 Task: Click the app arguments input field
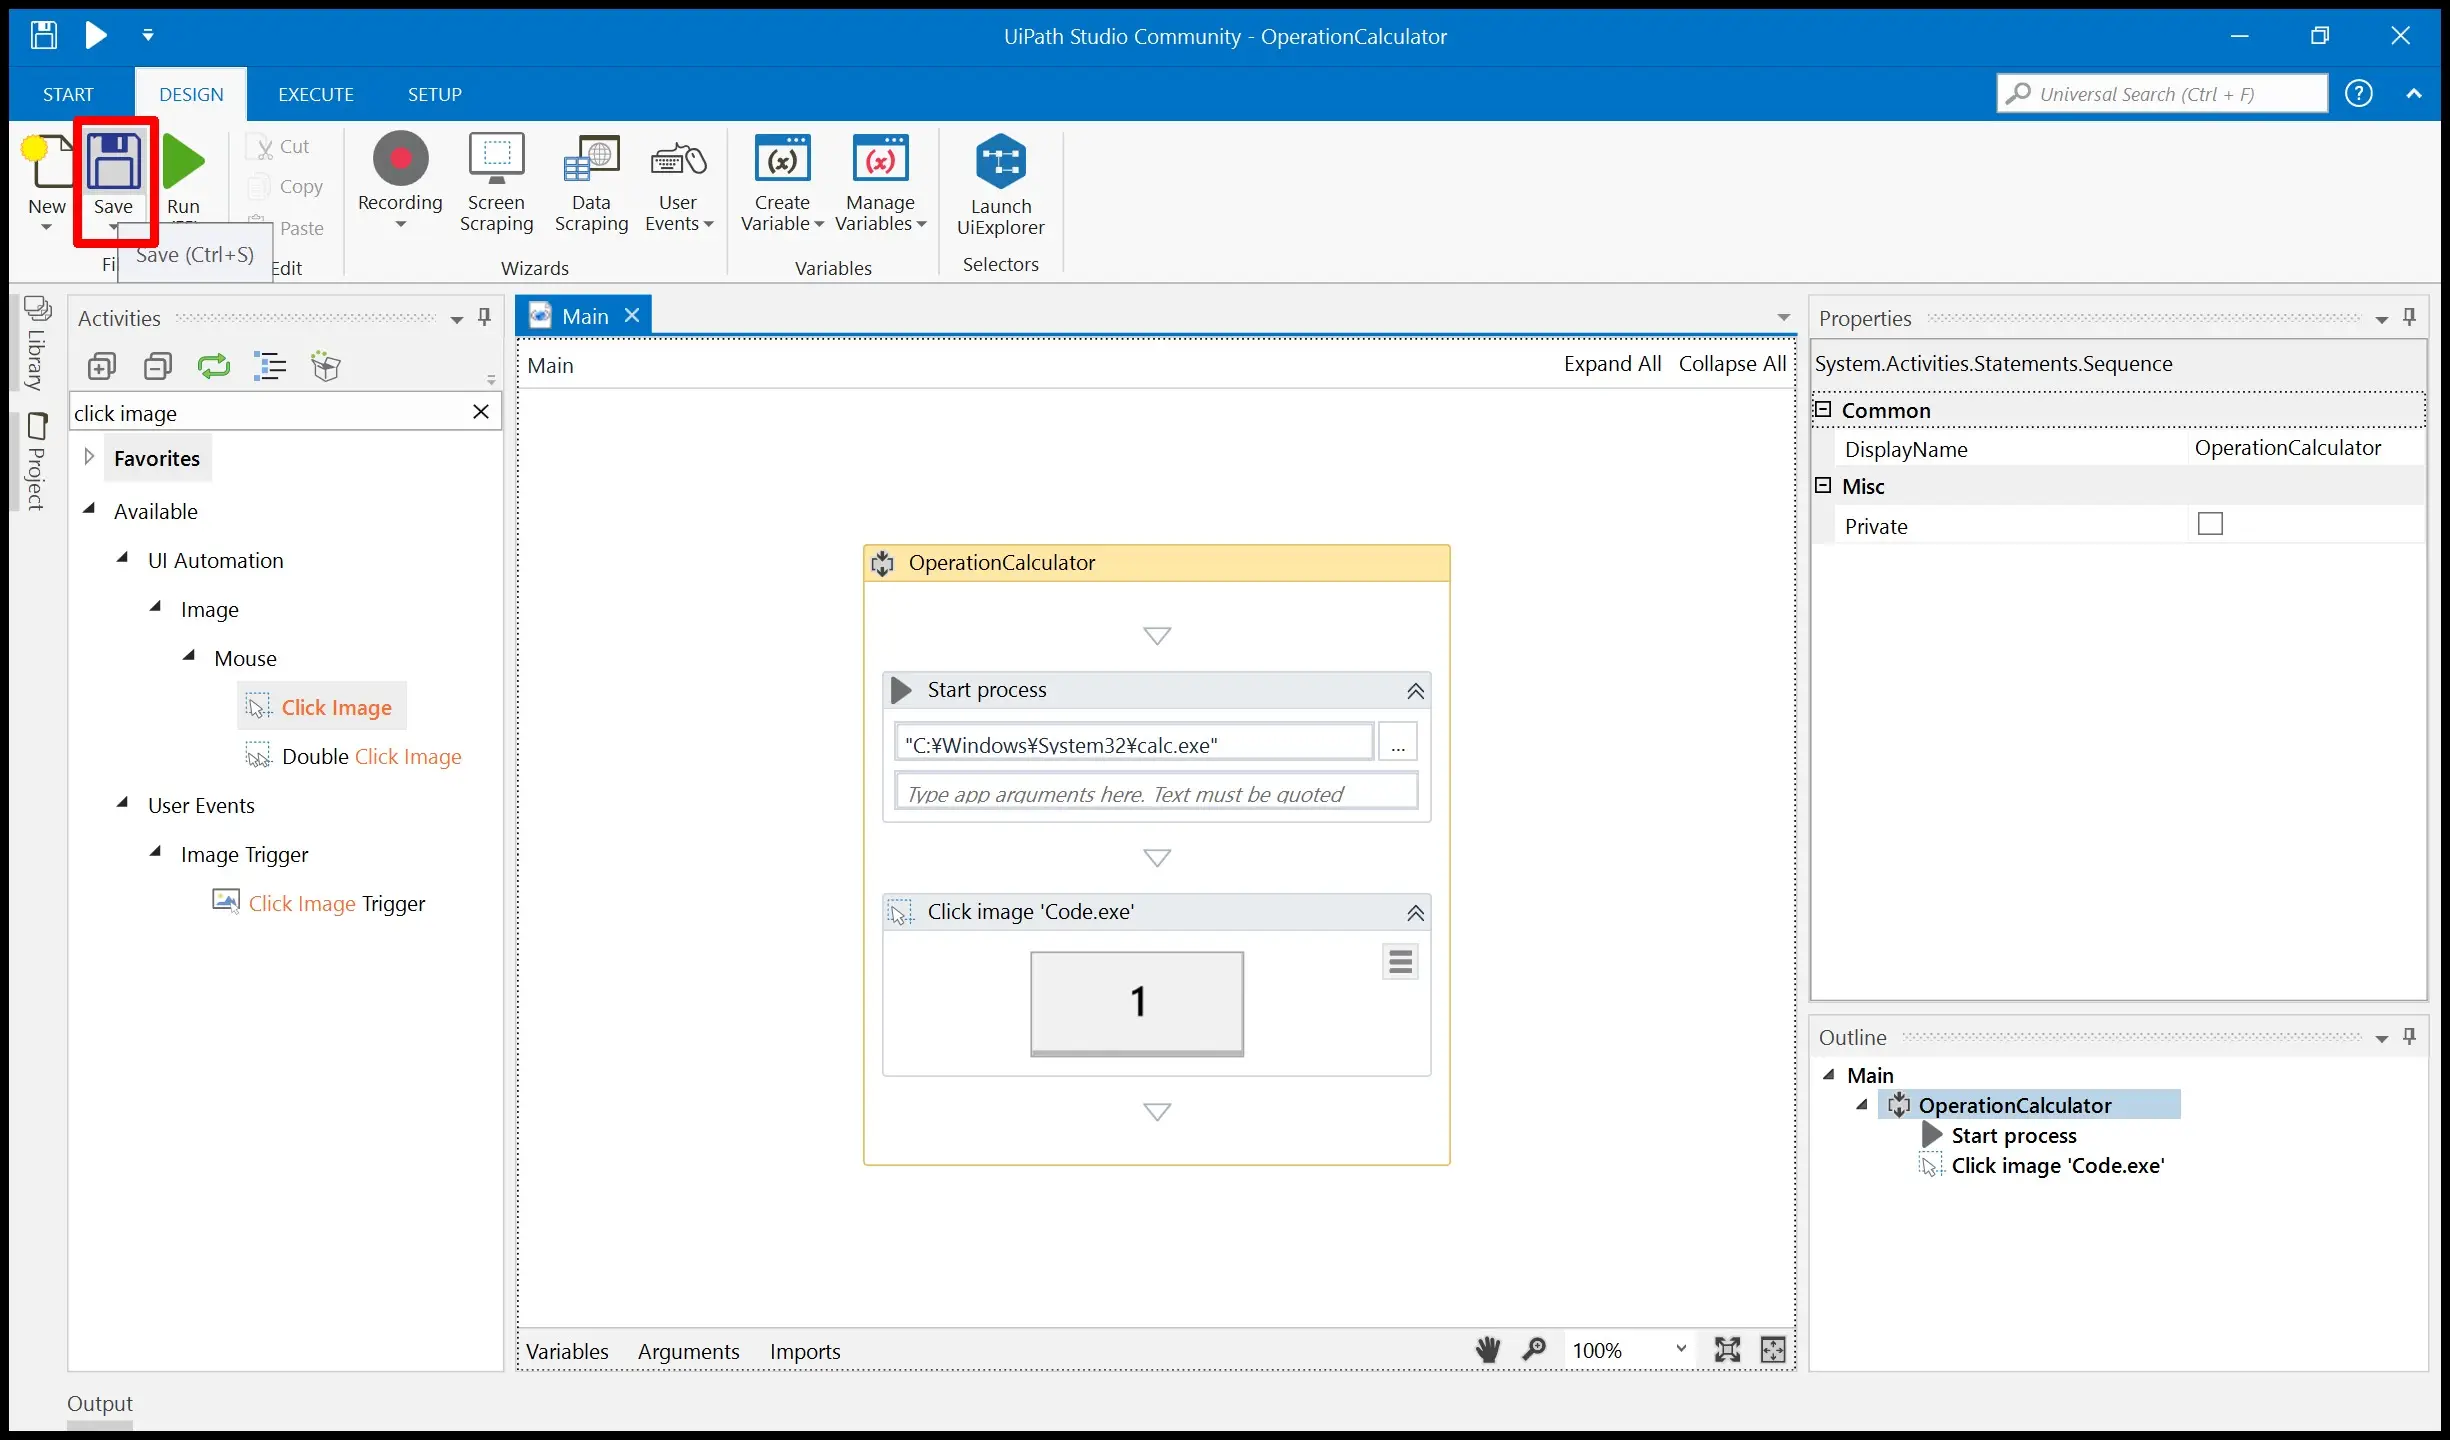(1156, 793)
